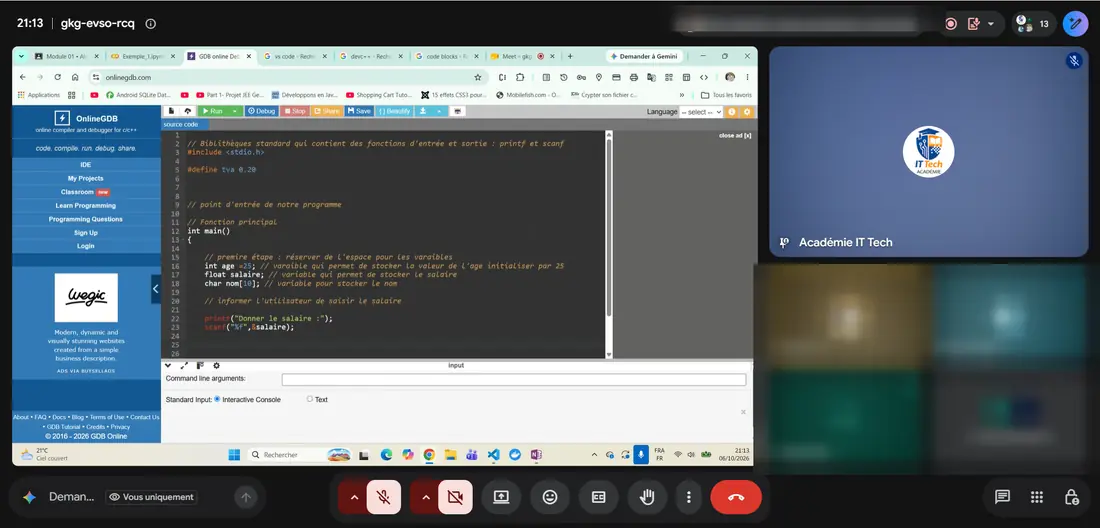Image resolution: width=1100 pixels, height=528 pixels.
Task: Click the Share button
Action: click(326, 111)
